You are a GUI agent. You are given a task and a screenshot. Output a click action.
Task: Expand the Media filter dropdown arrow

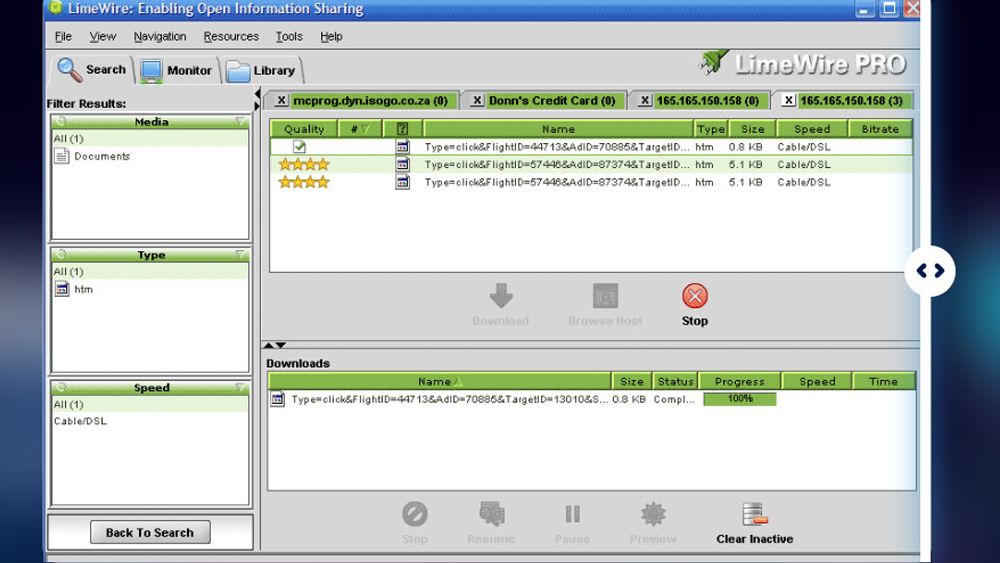point(240,121)
